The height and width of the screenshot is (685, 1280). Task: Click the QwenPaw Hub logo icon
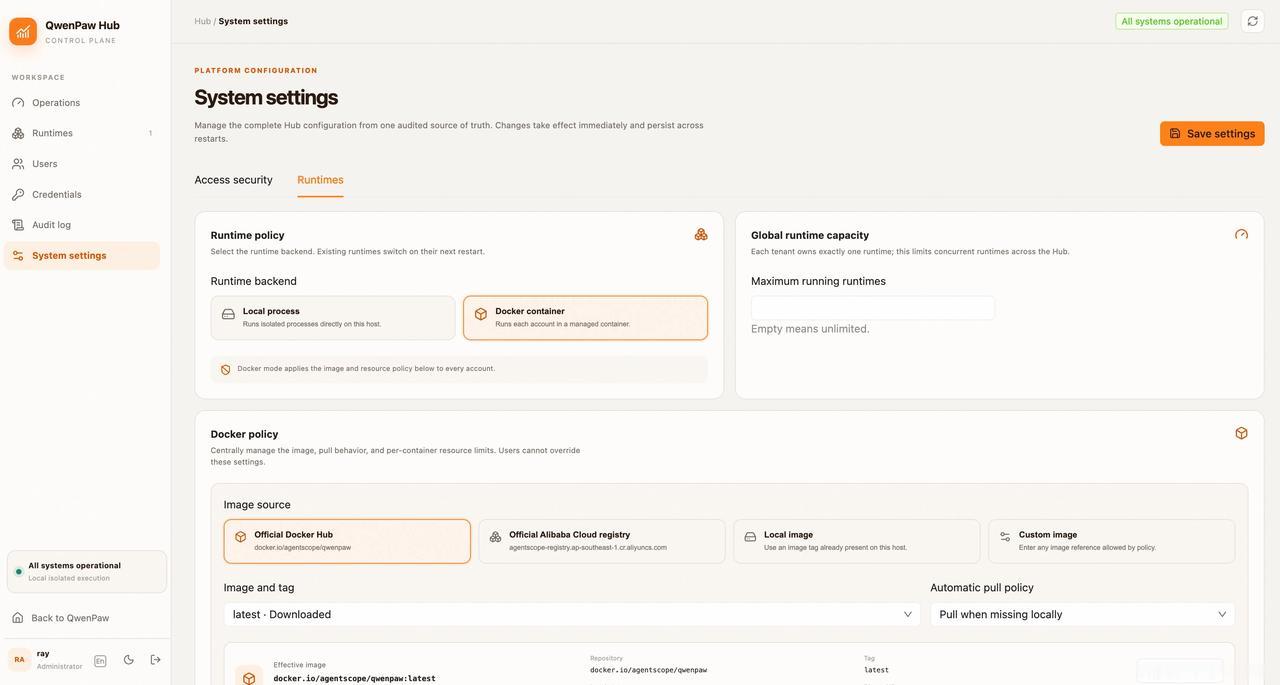pos(23,31)
